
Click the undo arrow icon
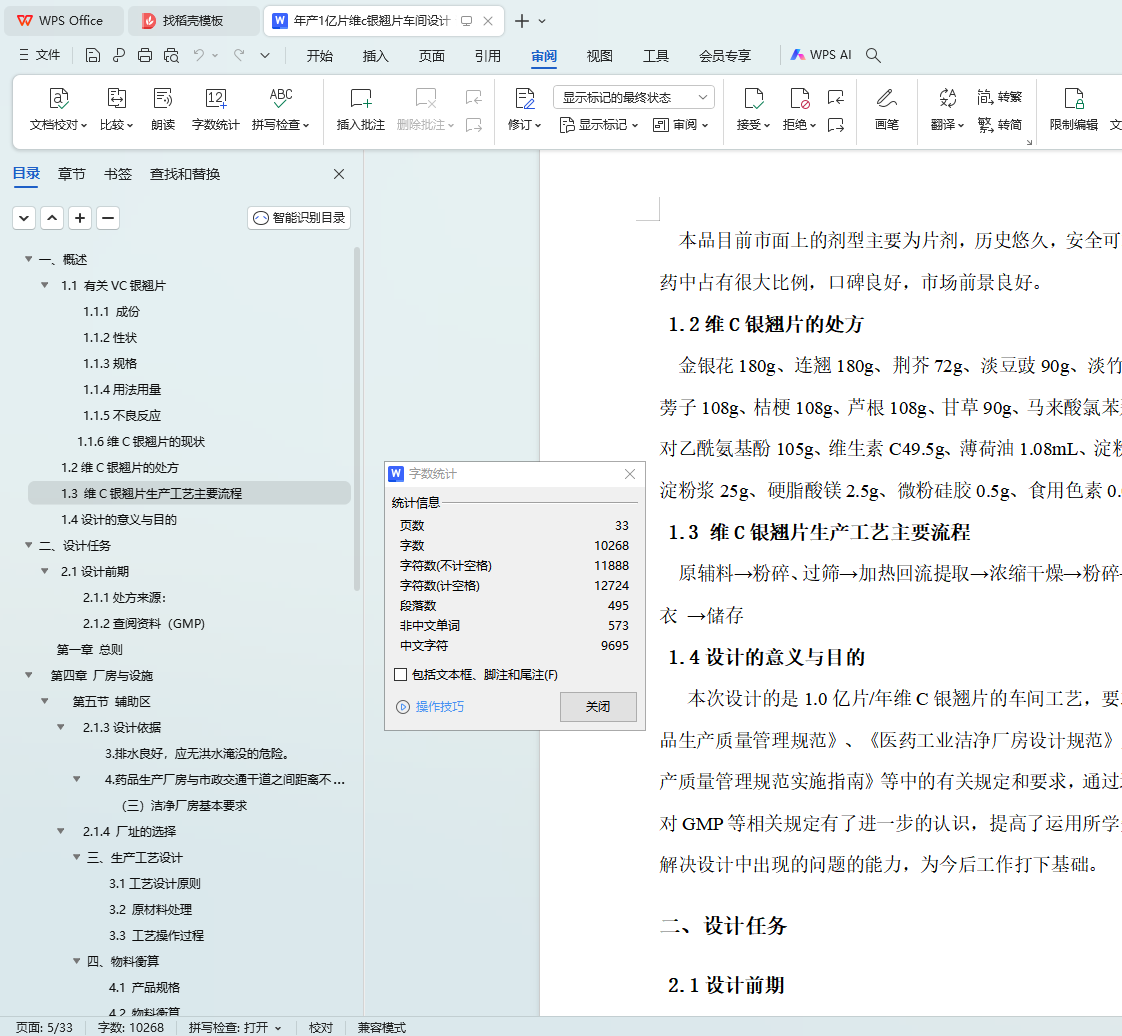(x=199, y=55)
